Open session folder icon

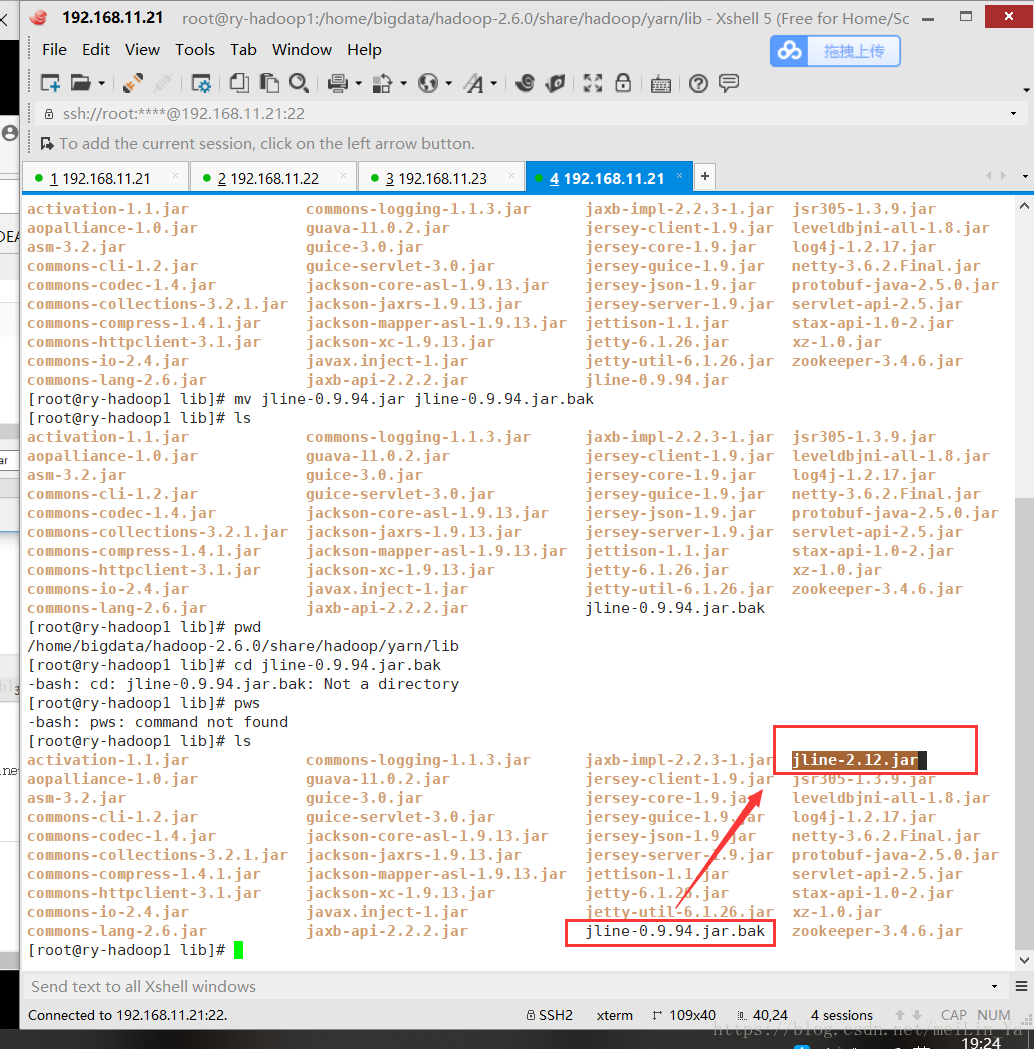(x=80, y=84)
